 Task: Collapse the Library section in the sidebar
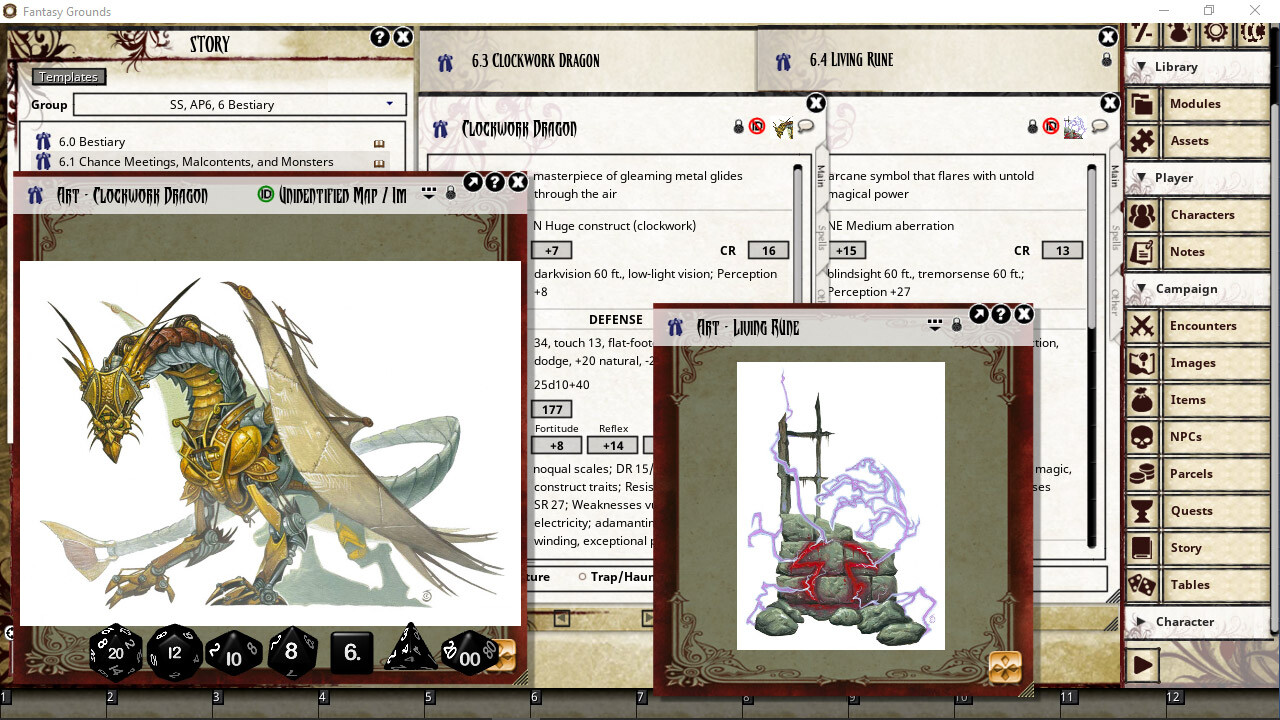click(x=1141, y=66)
